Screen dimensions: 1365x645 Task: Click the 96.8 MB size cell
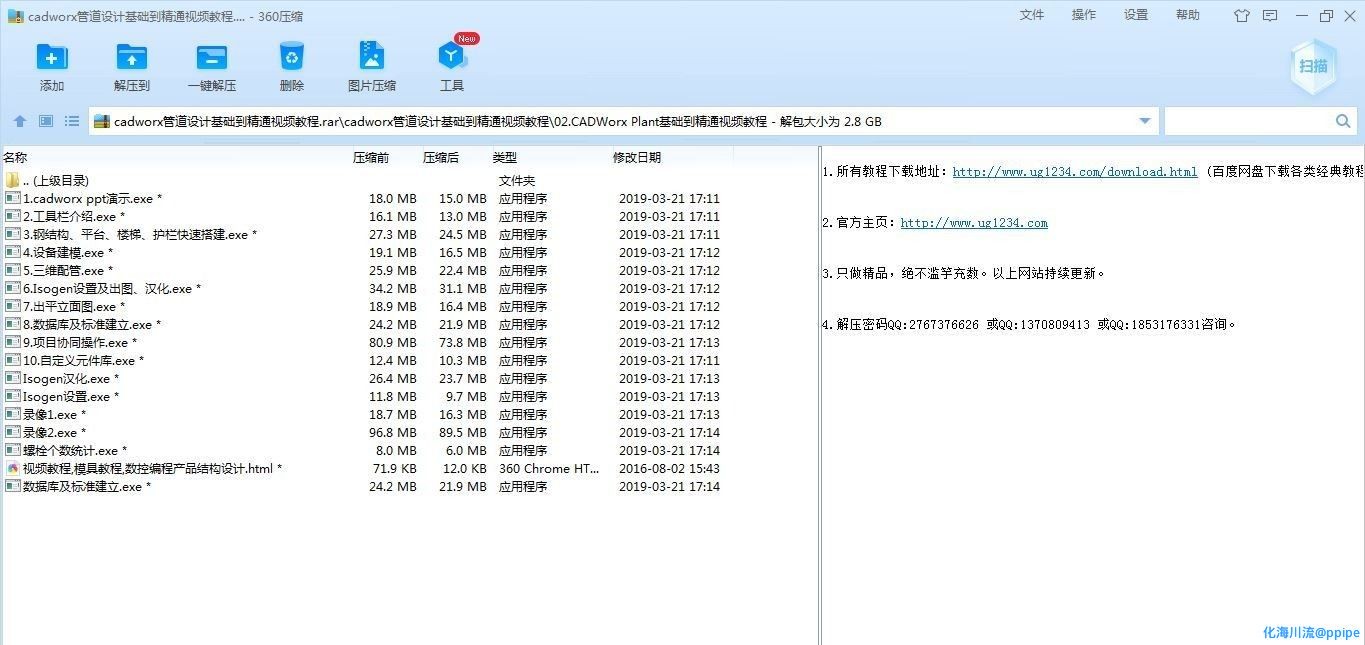tap(392, 433)
